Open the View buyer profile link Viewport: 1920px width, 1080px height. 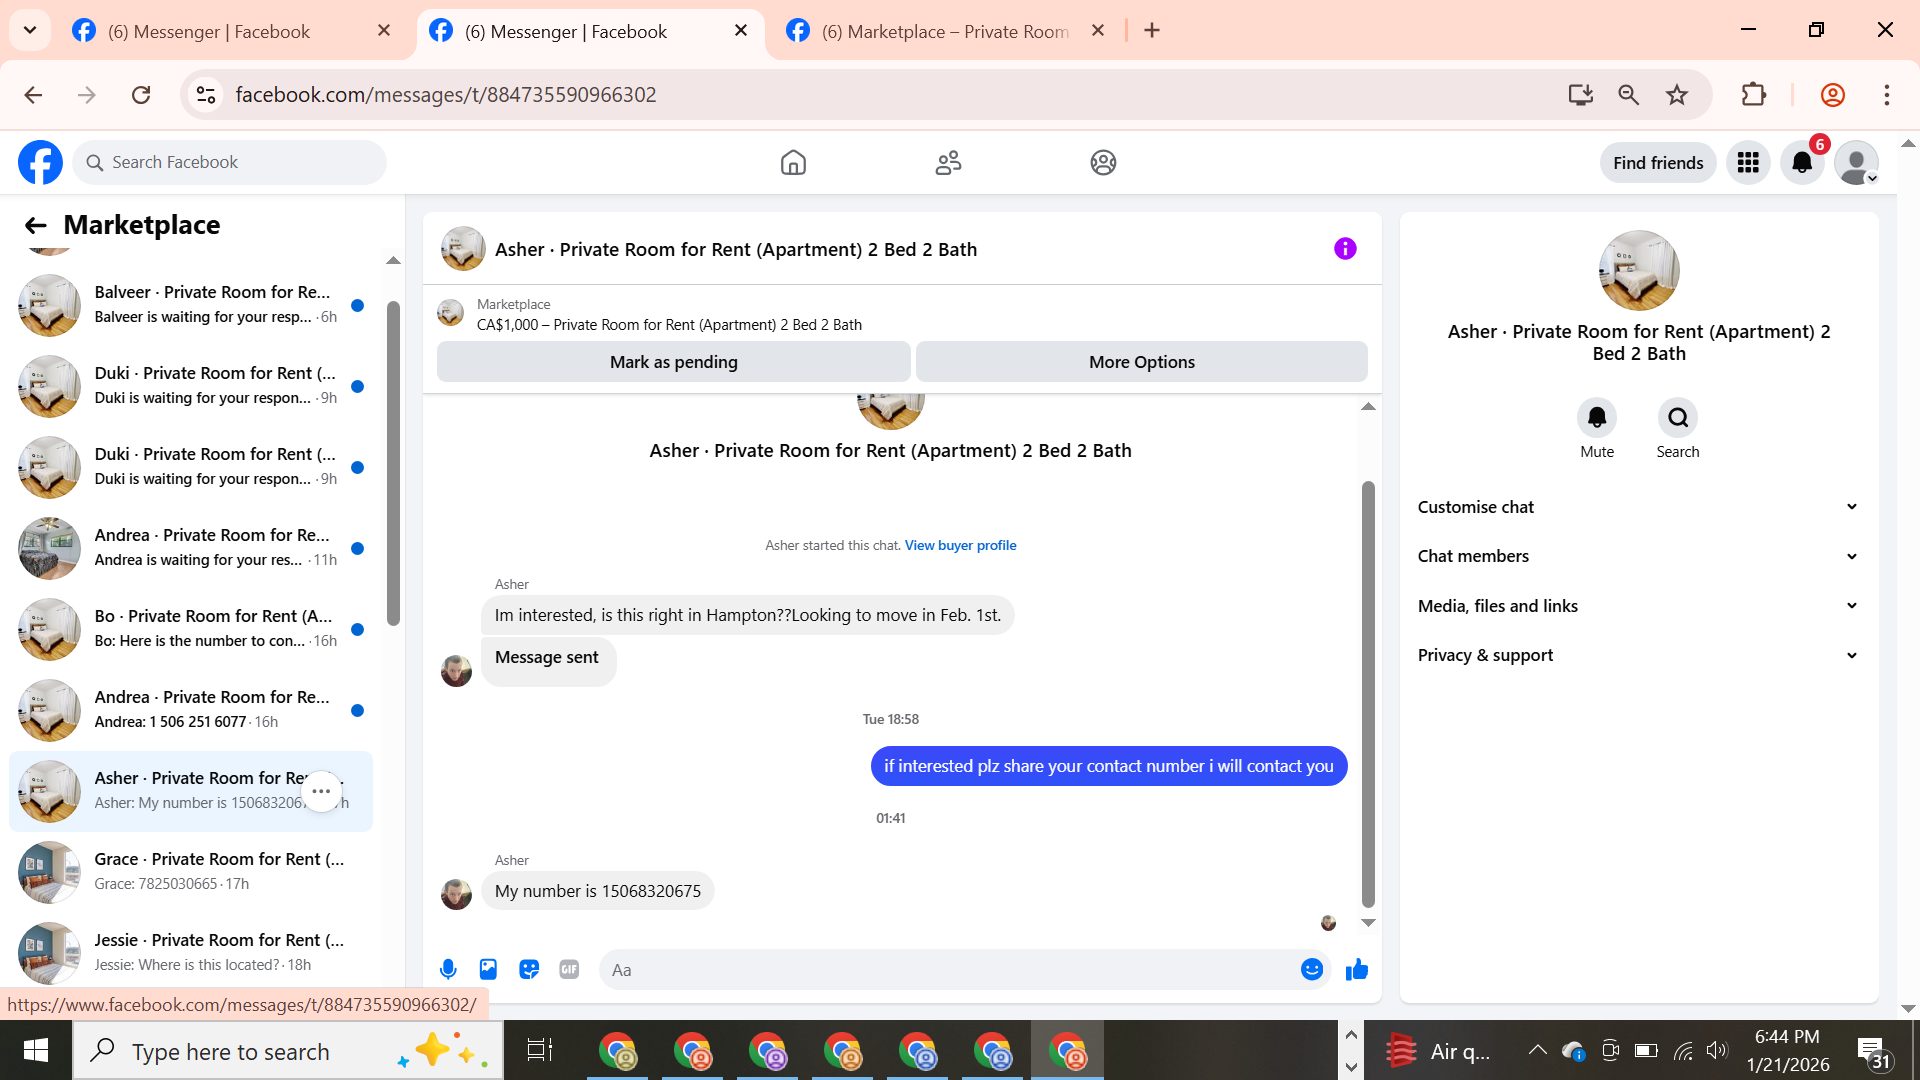(x=960, y=545)
